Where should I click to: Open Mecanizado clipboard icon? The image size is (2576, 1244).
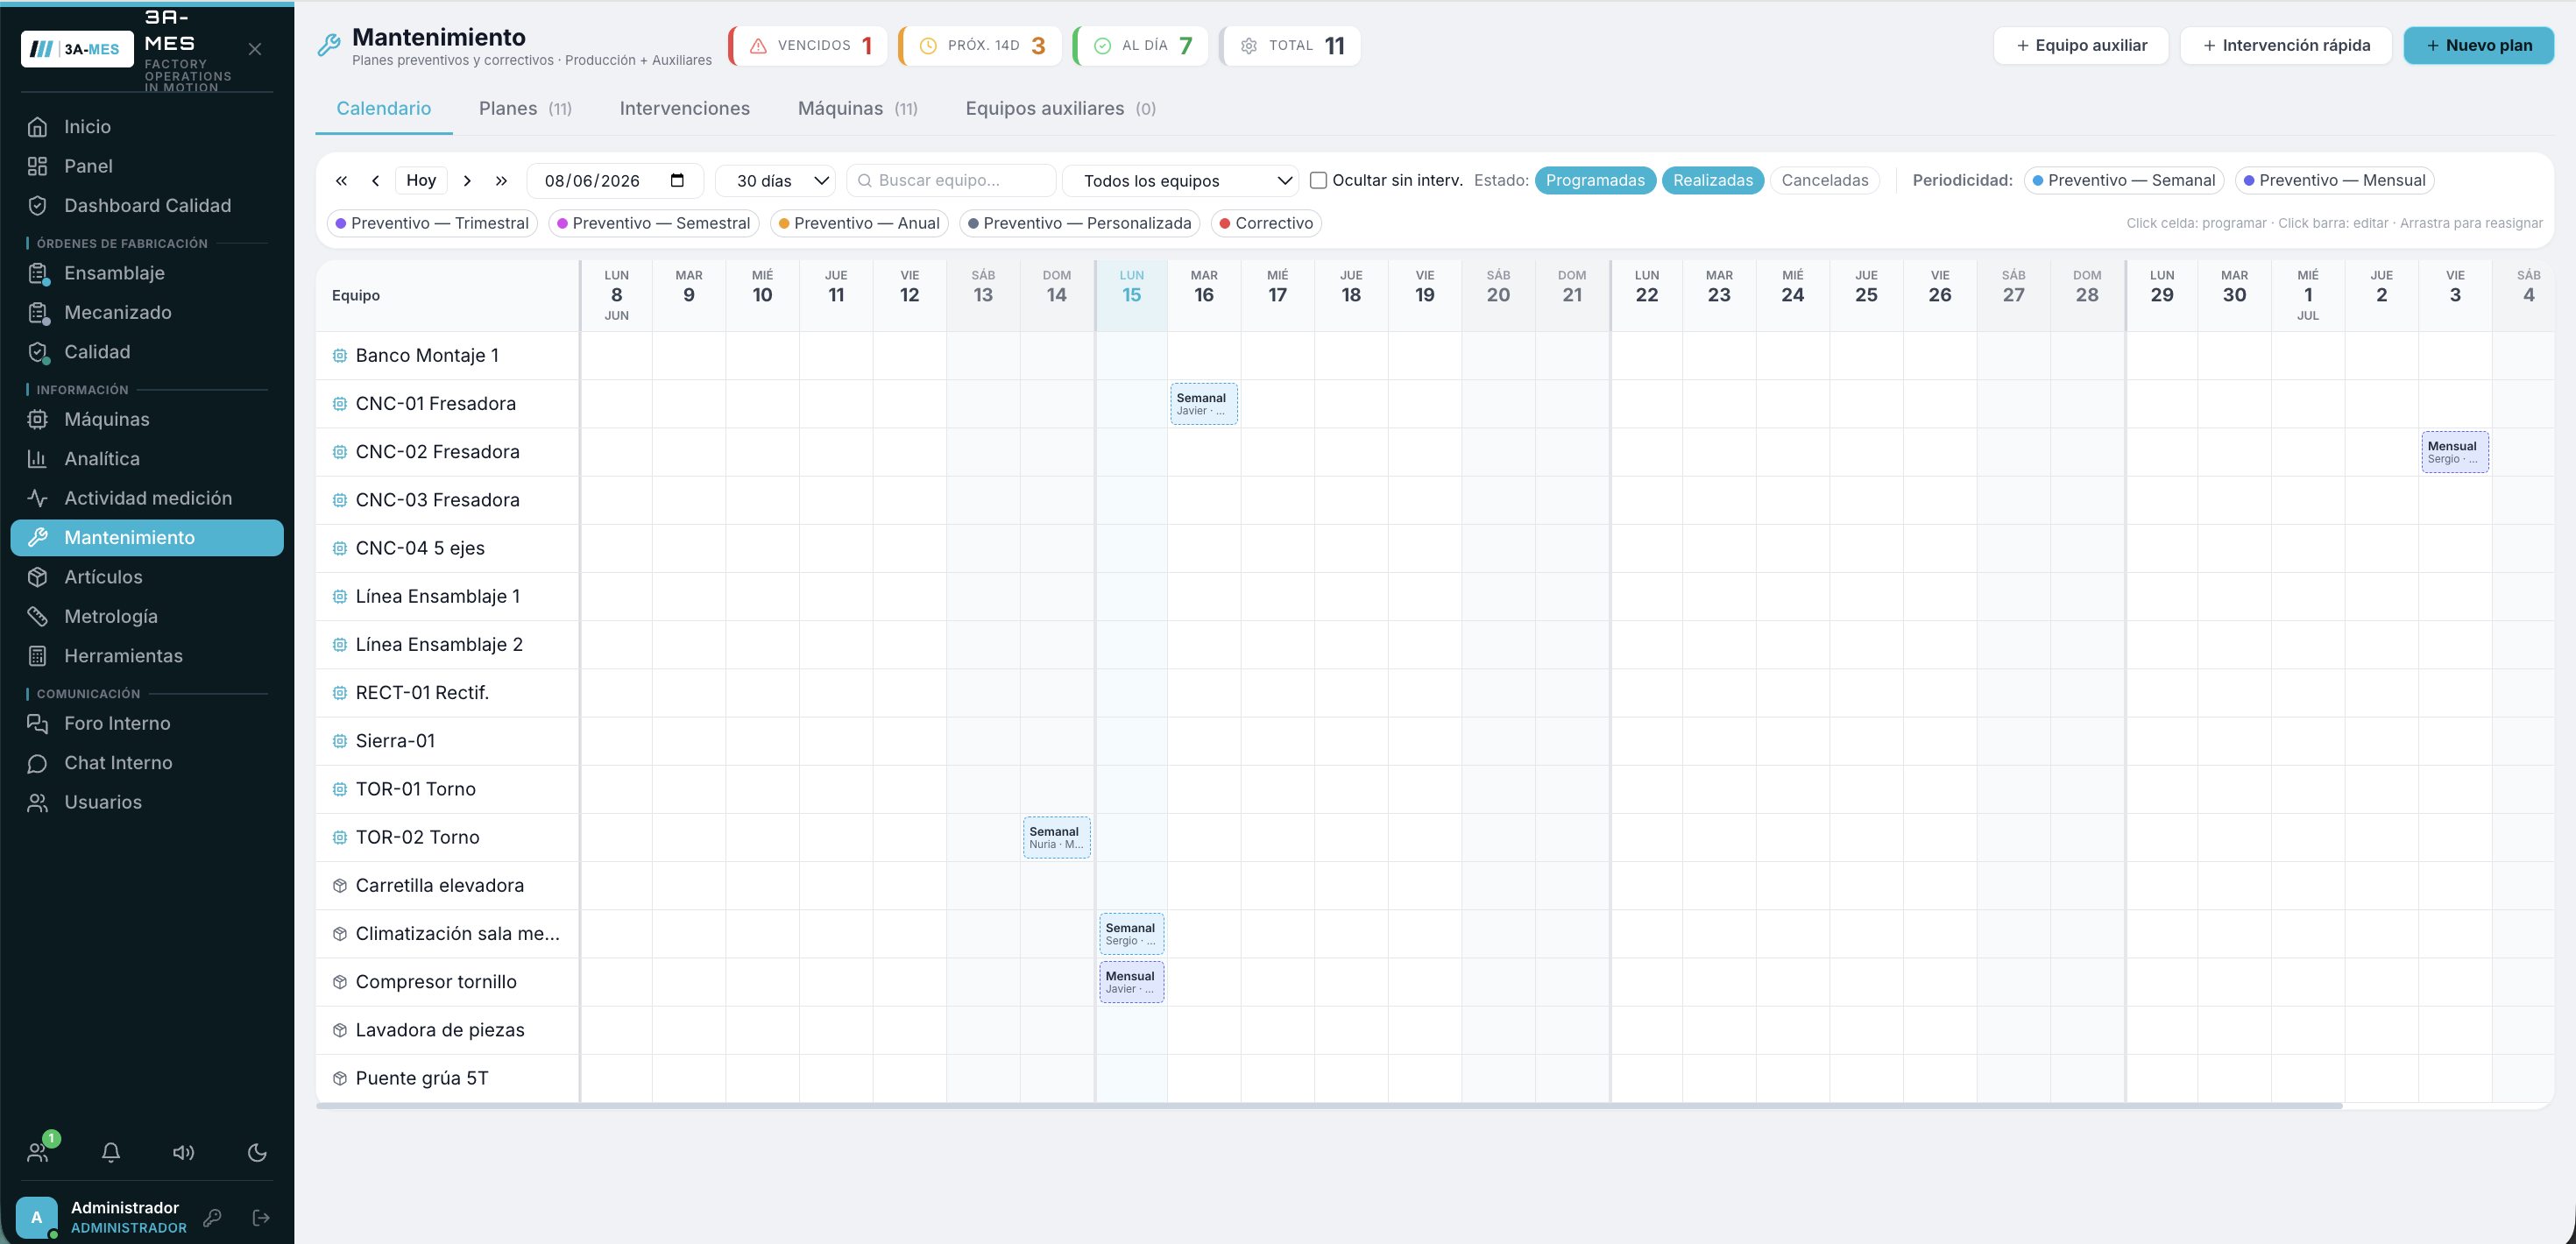pyautogui.click(x=38, y=313)
